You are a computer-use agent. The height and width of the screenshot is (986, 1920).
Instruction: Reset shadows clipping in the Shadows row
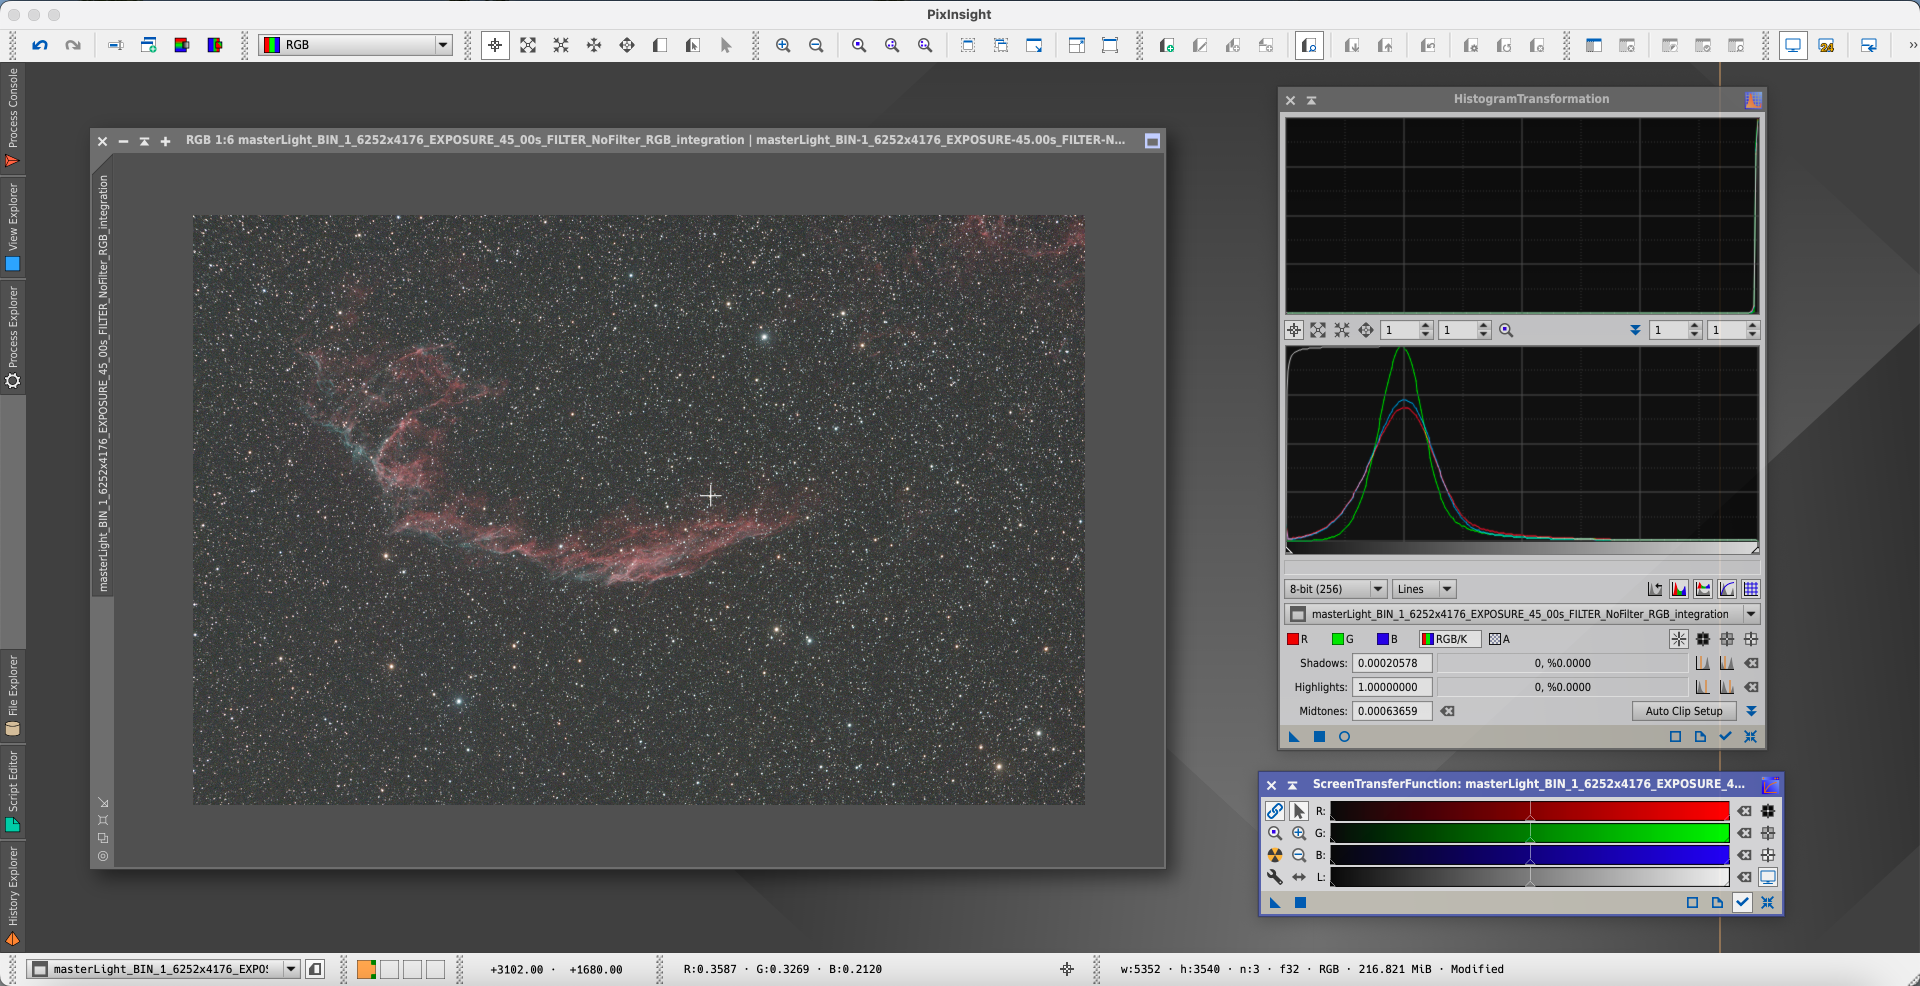point(1751,663)
